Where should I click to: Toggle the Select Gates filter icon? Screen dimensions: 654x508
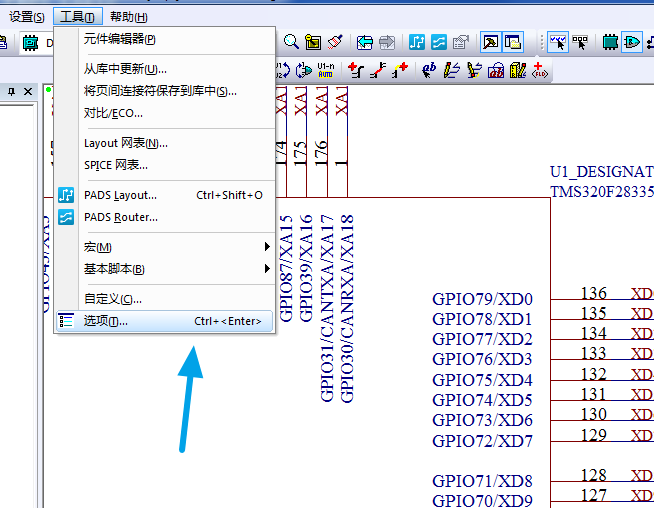[632, 42]
